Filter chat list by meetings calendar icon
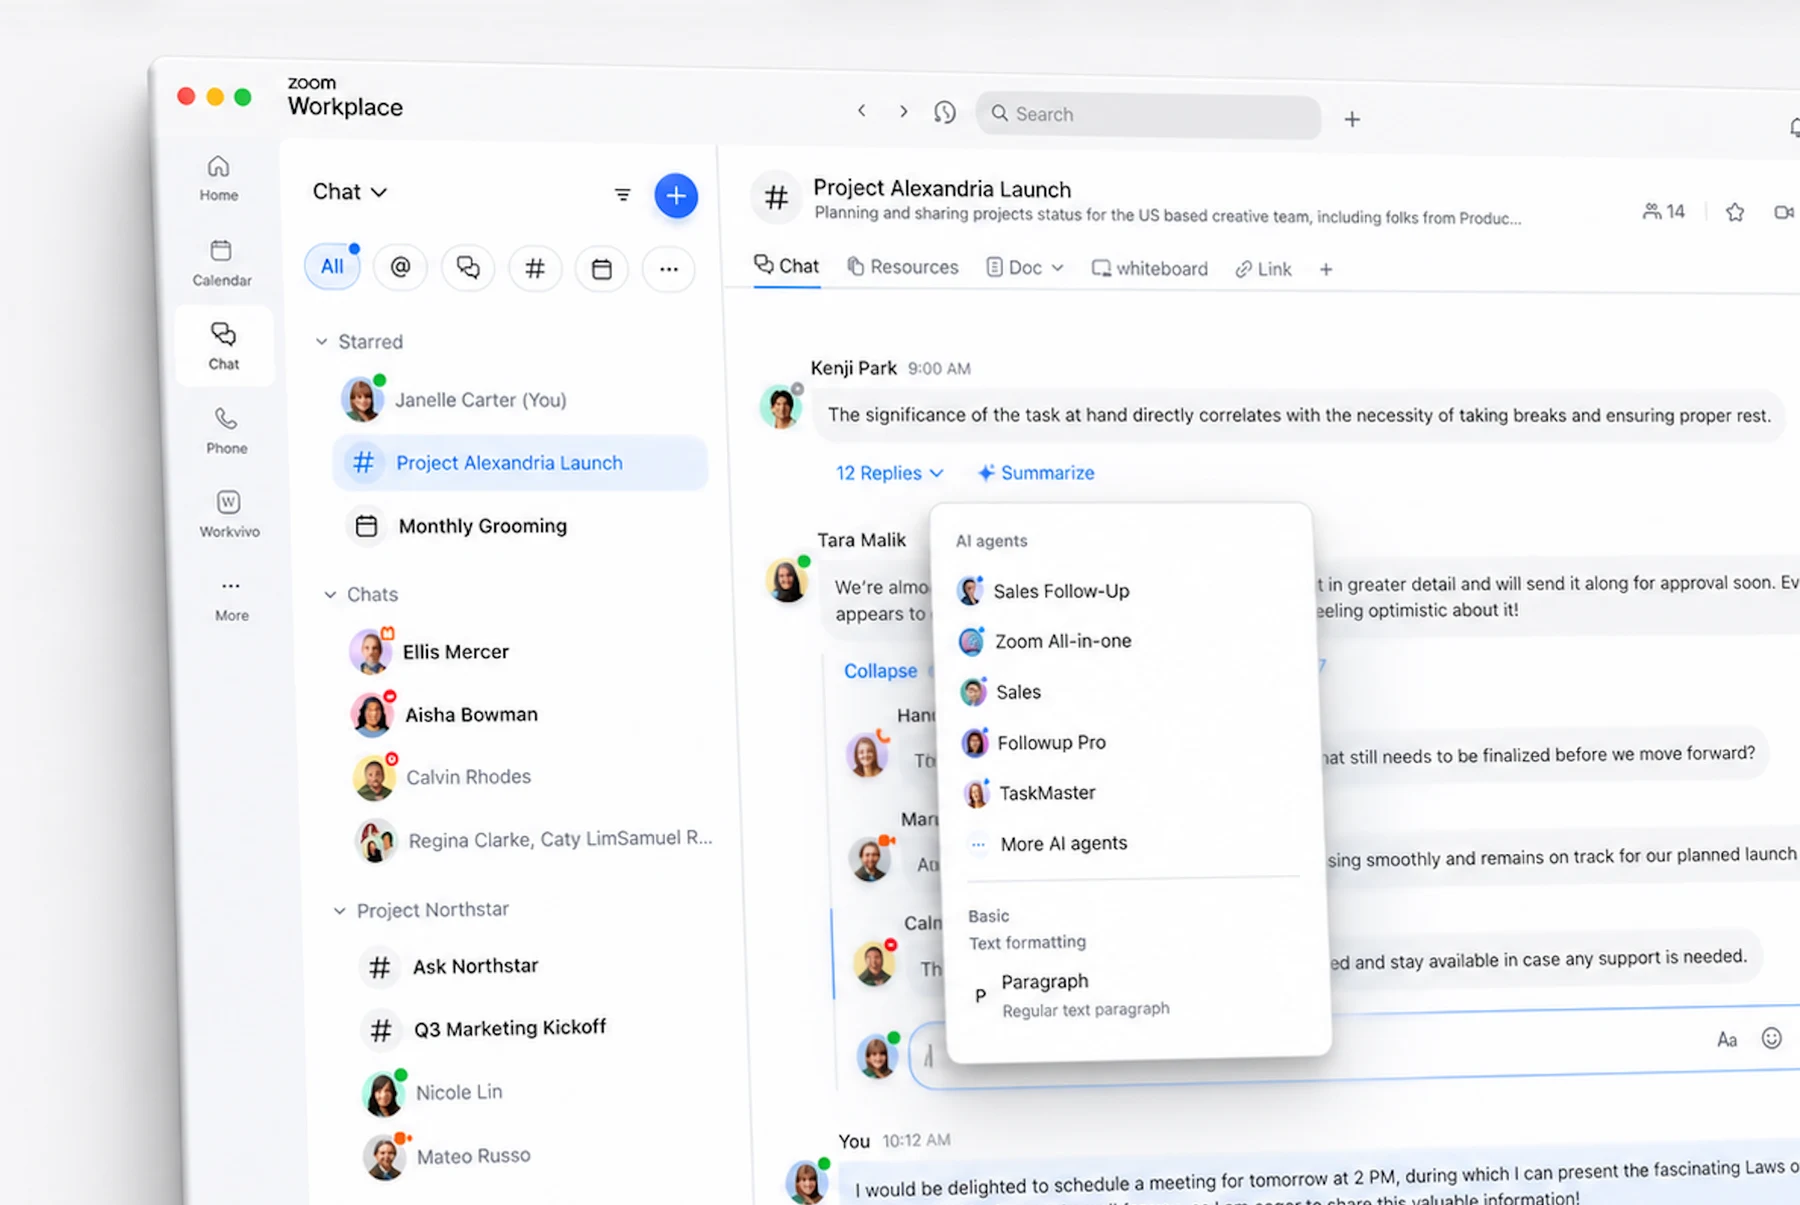Viewport: 1800px width, 1205px height. click(601, 269)
